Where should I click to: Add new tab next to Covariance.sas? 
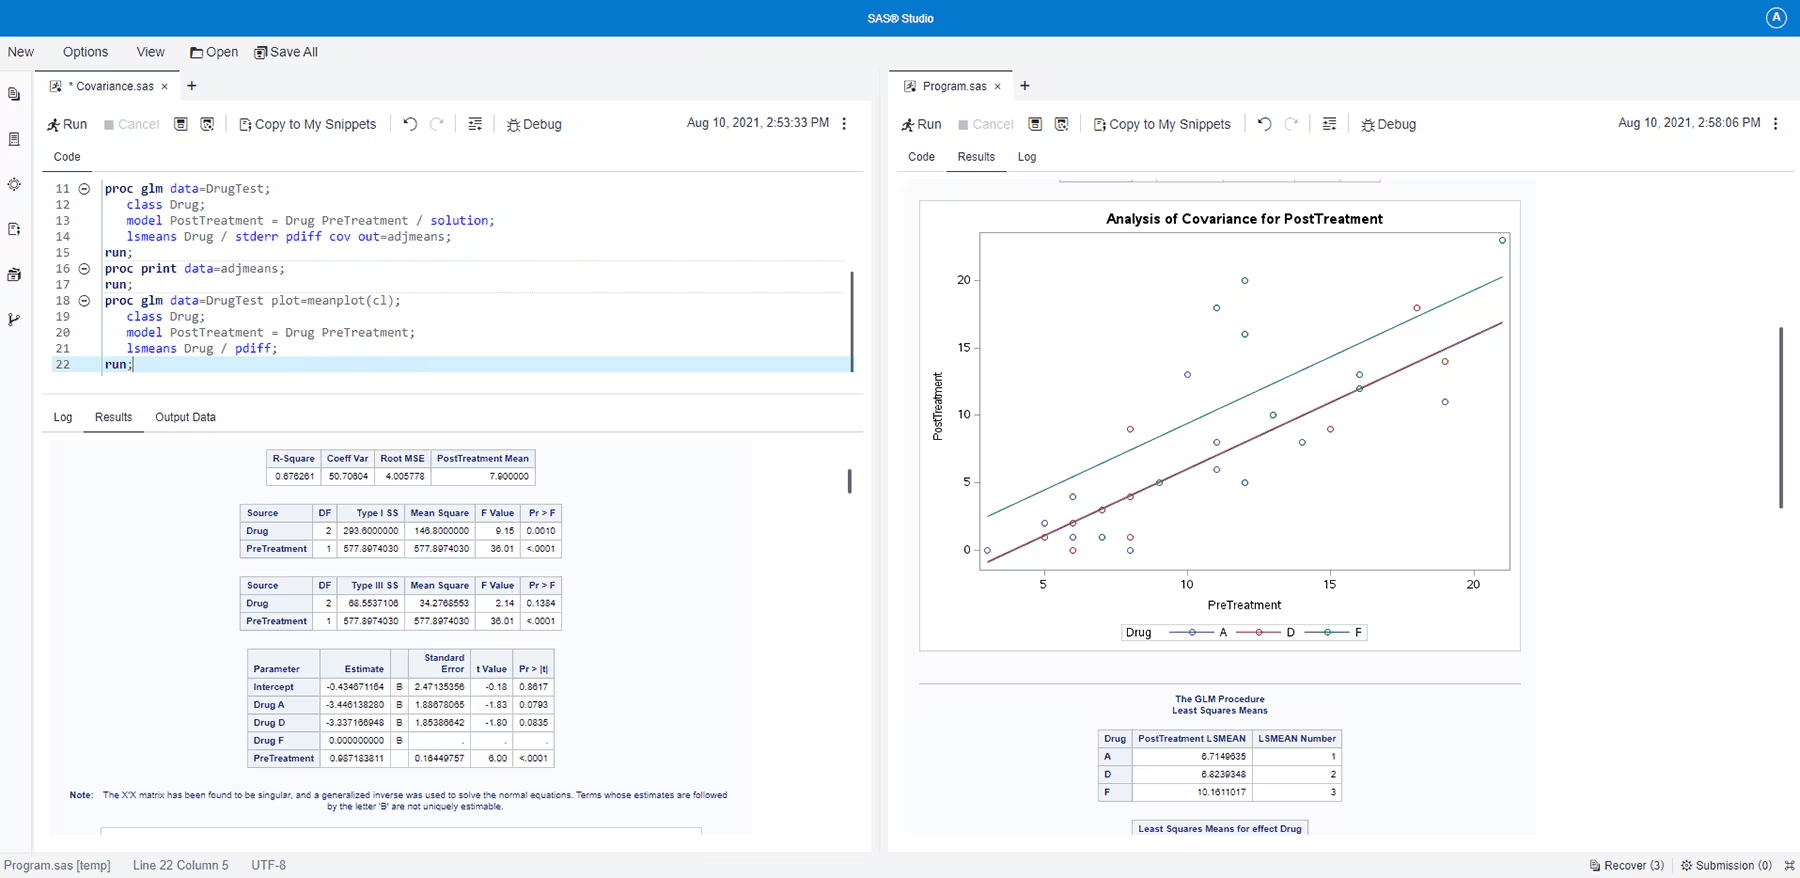click(x=192, y=86)
